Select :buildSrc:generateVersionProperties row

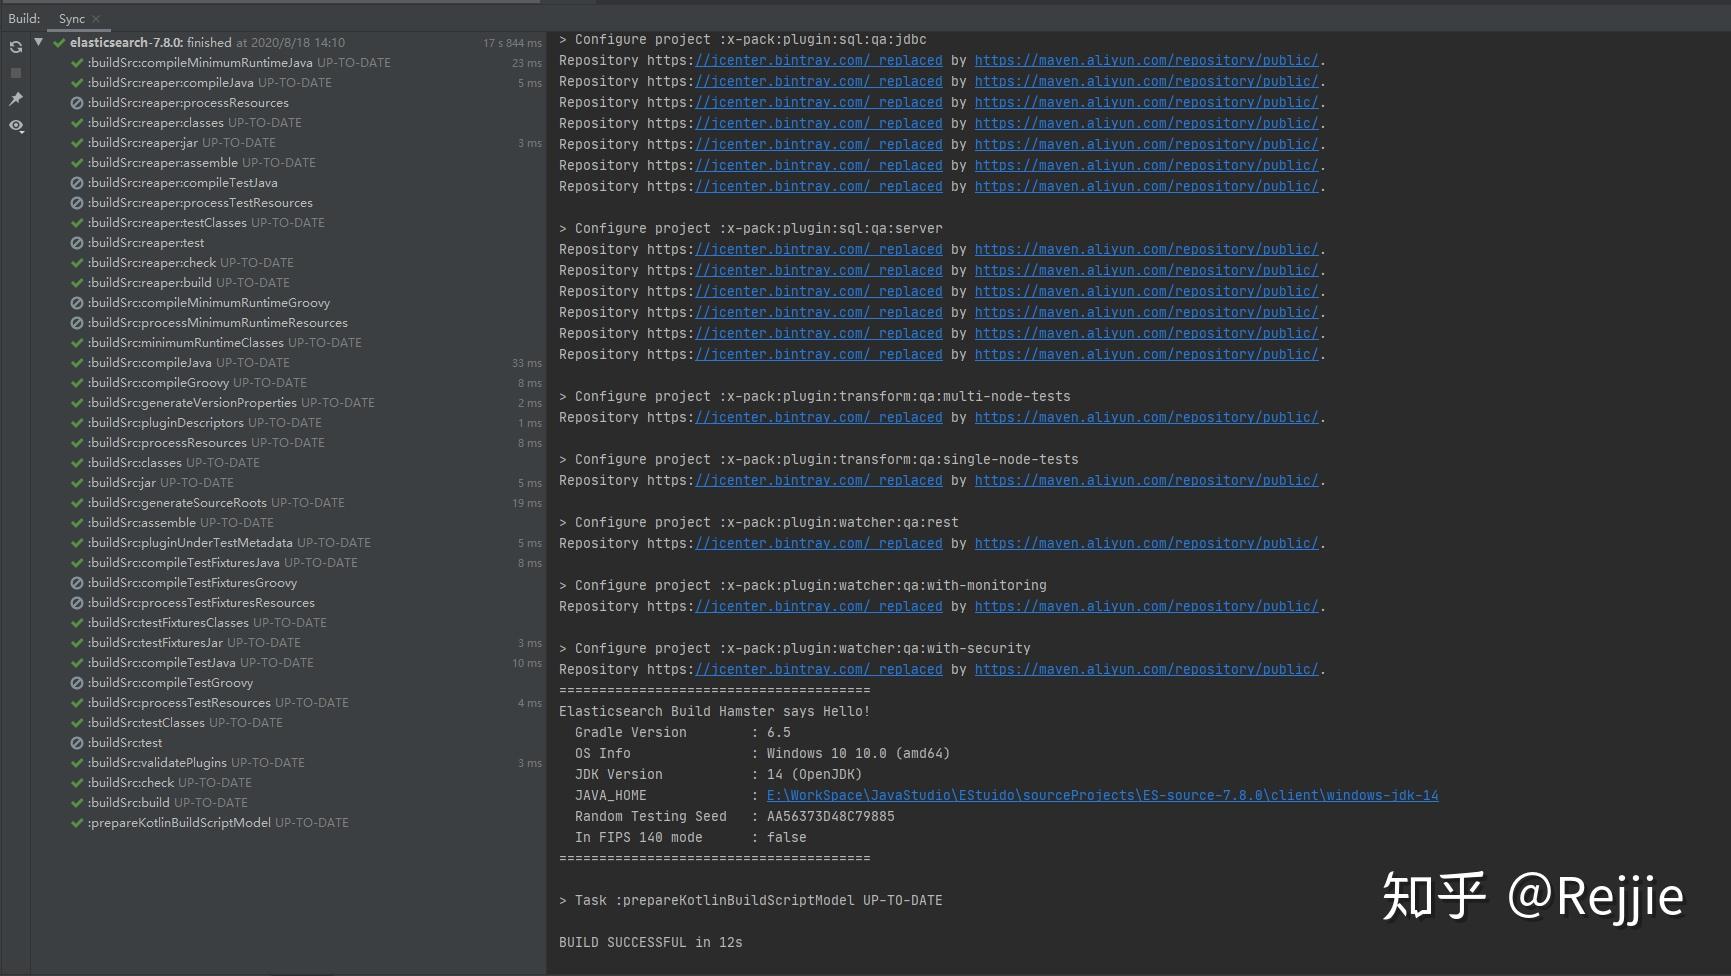(288, 402)
